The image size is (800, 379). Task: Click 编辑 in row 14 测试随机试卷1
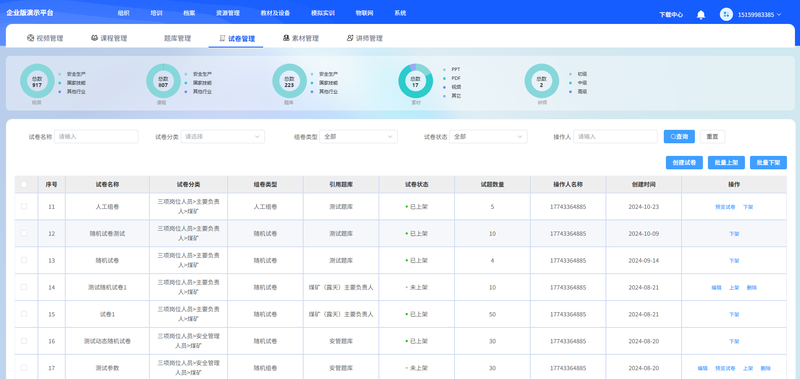pos(717,288)
